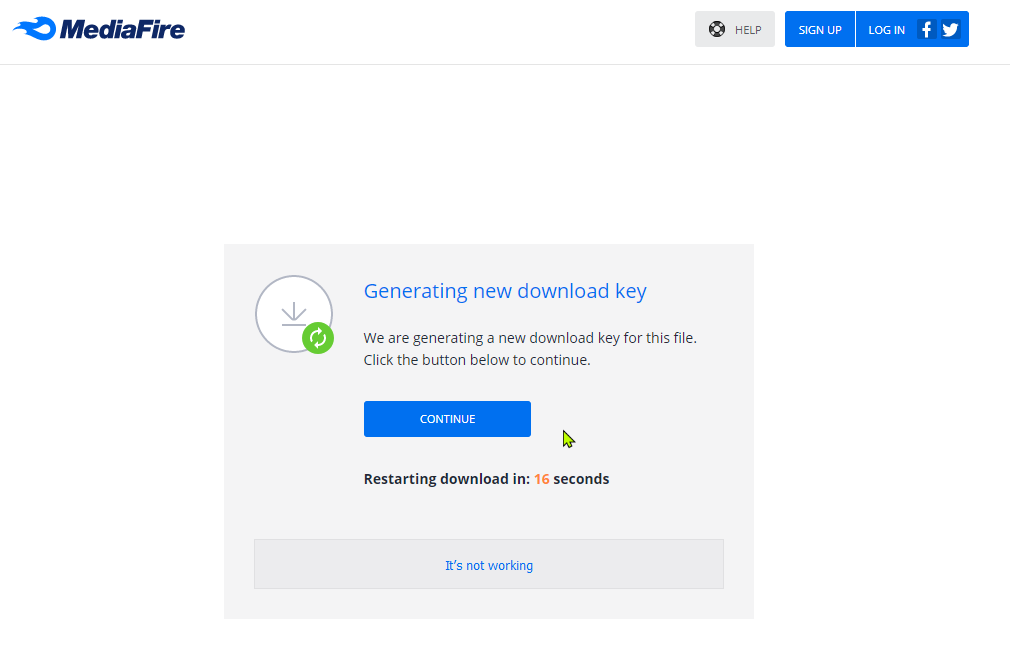Click the blue Continue button
The width and height of the screenshot is (1010, 670).
447,419
